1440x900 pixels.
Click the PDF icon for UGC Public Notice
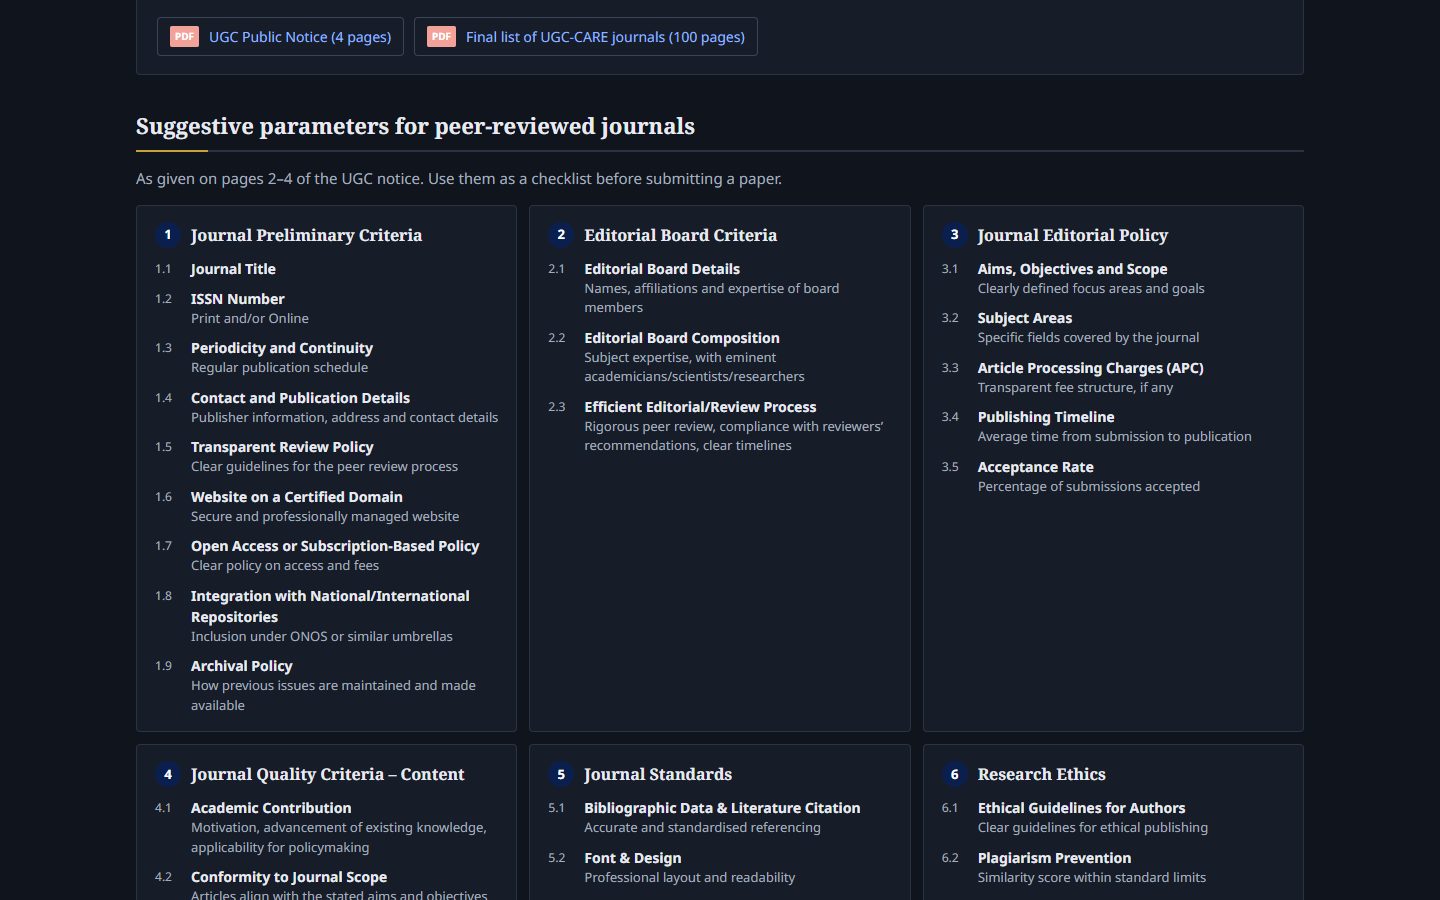pyautogui.click(x=184, y=36)
